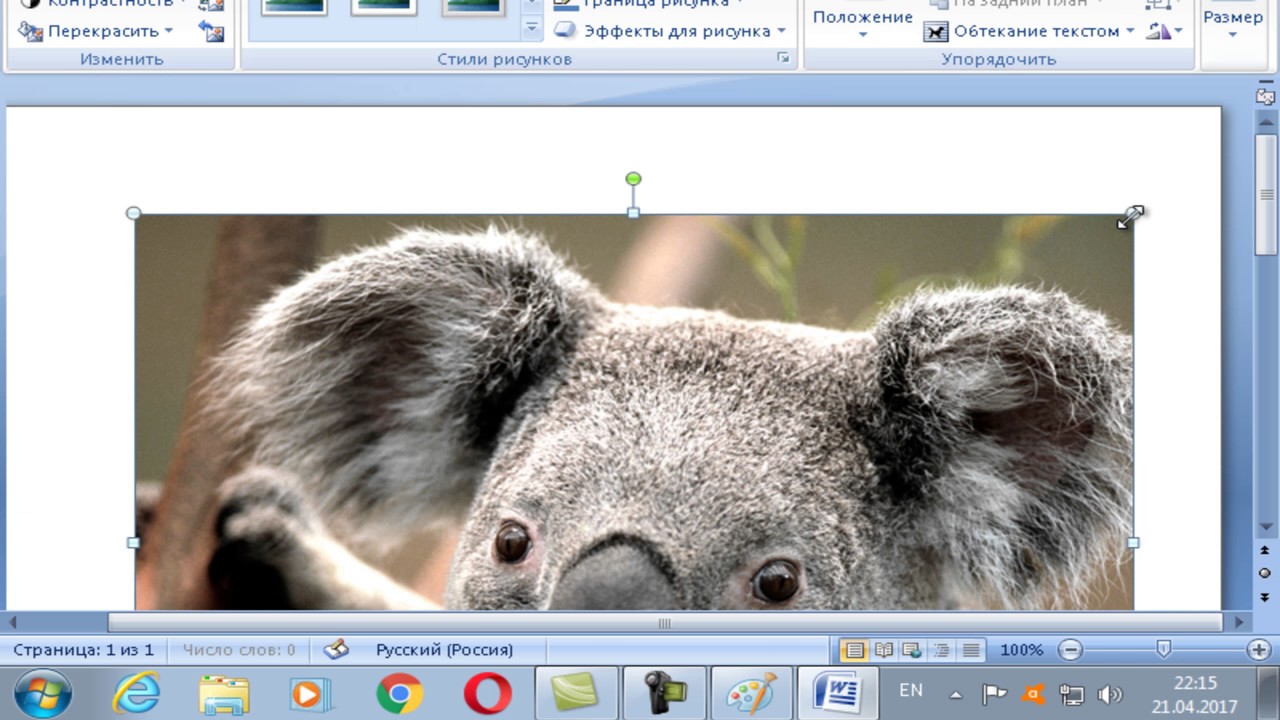
Task: Click the EN input language indicator
Action: [x=911, y=690]
